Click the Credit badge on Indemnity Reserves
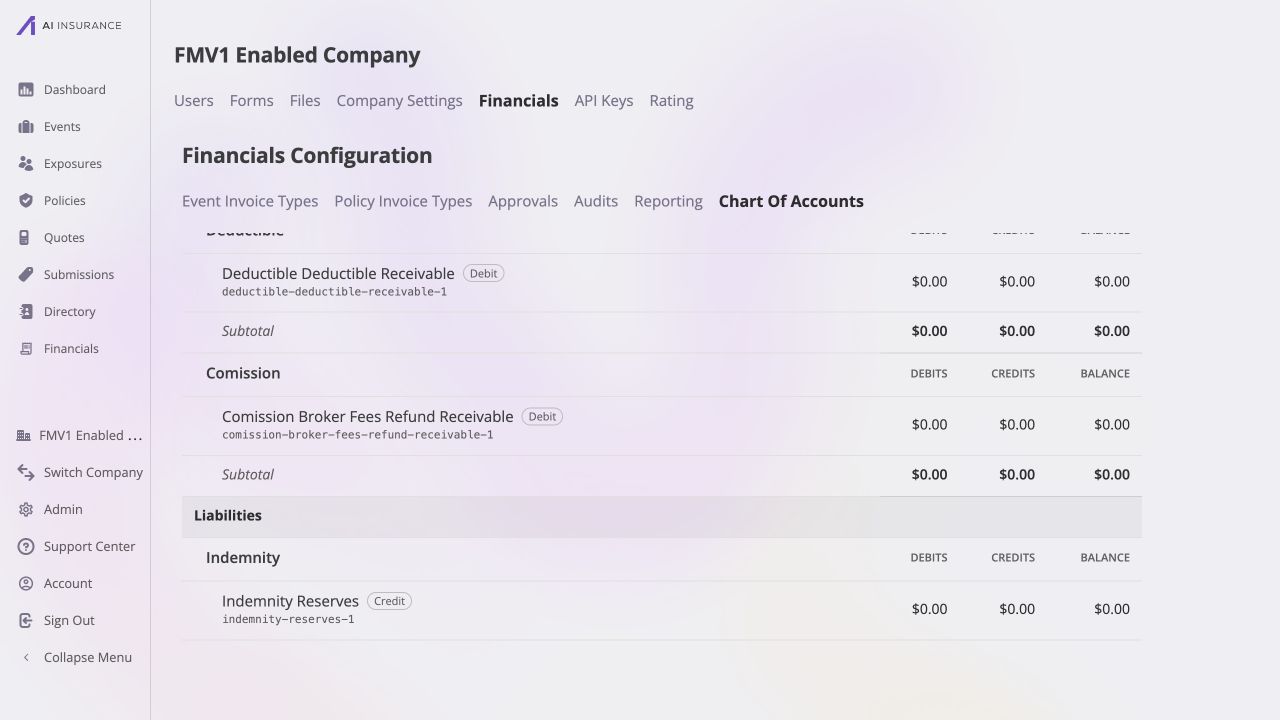 [x=389, y=602]
